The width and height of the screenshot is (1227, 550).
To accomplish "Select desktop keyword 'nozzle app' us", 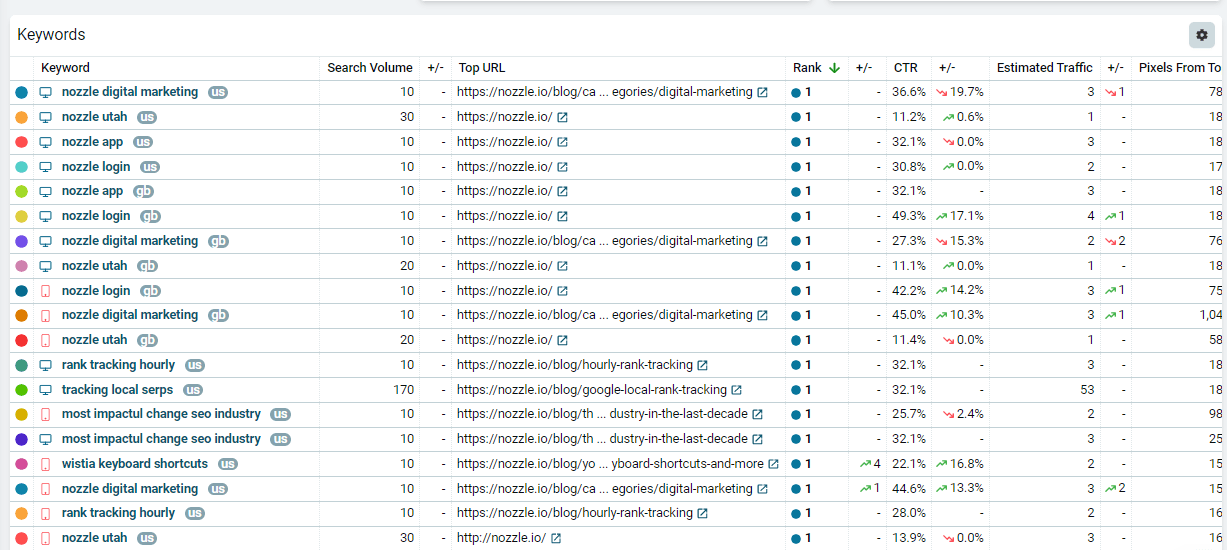I will point(92,142).
